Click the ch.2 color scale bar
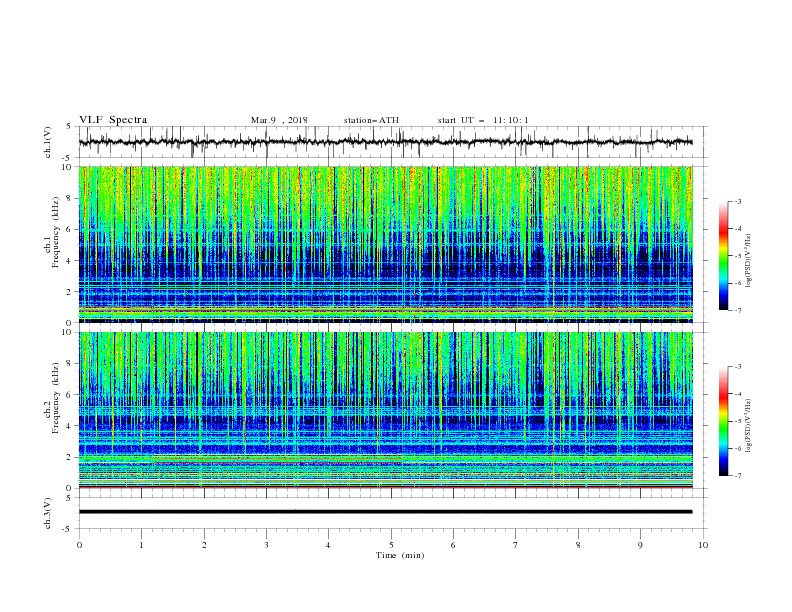Image resolution: width=792 pixels, height=612 pixels. [723, 421]
